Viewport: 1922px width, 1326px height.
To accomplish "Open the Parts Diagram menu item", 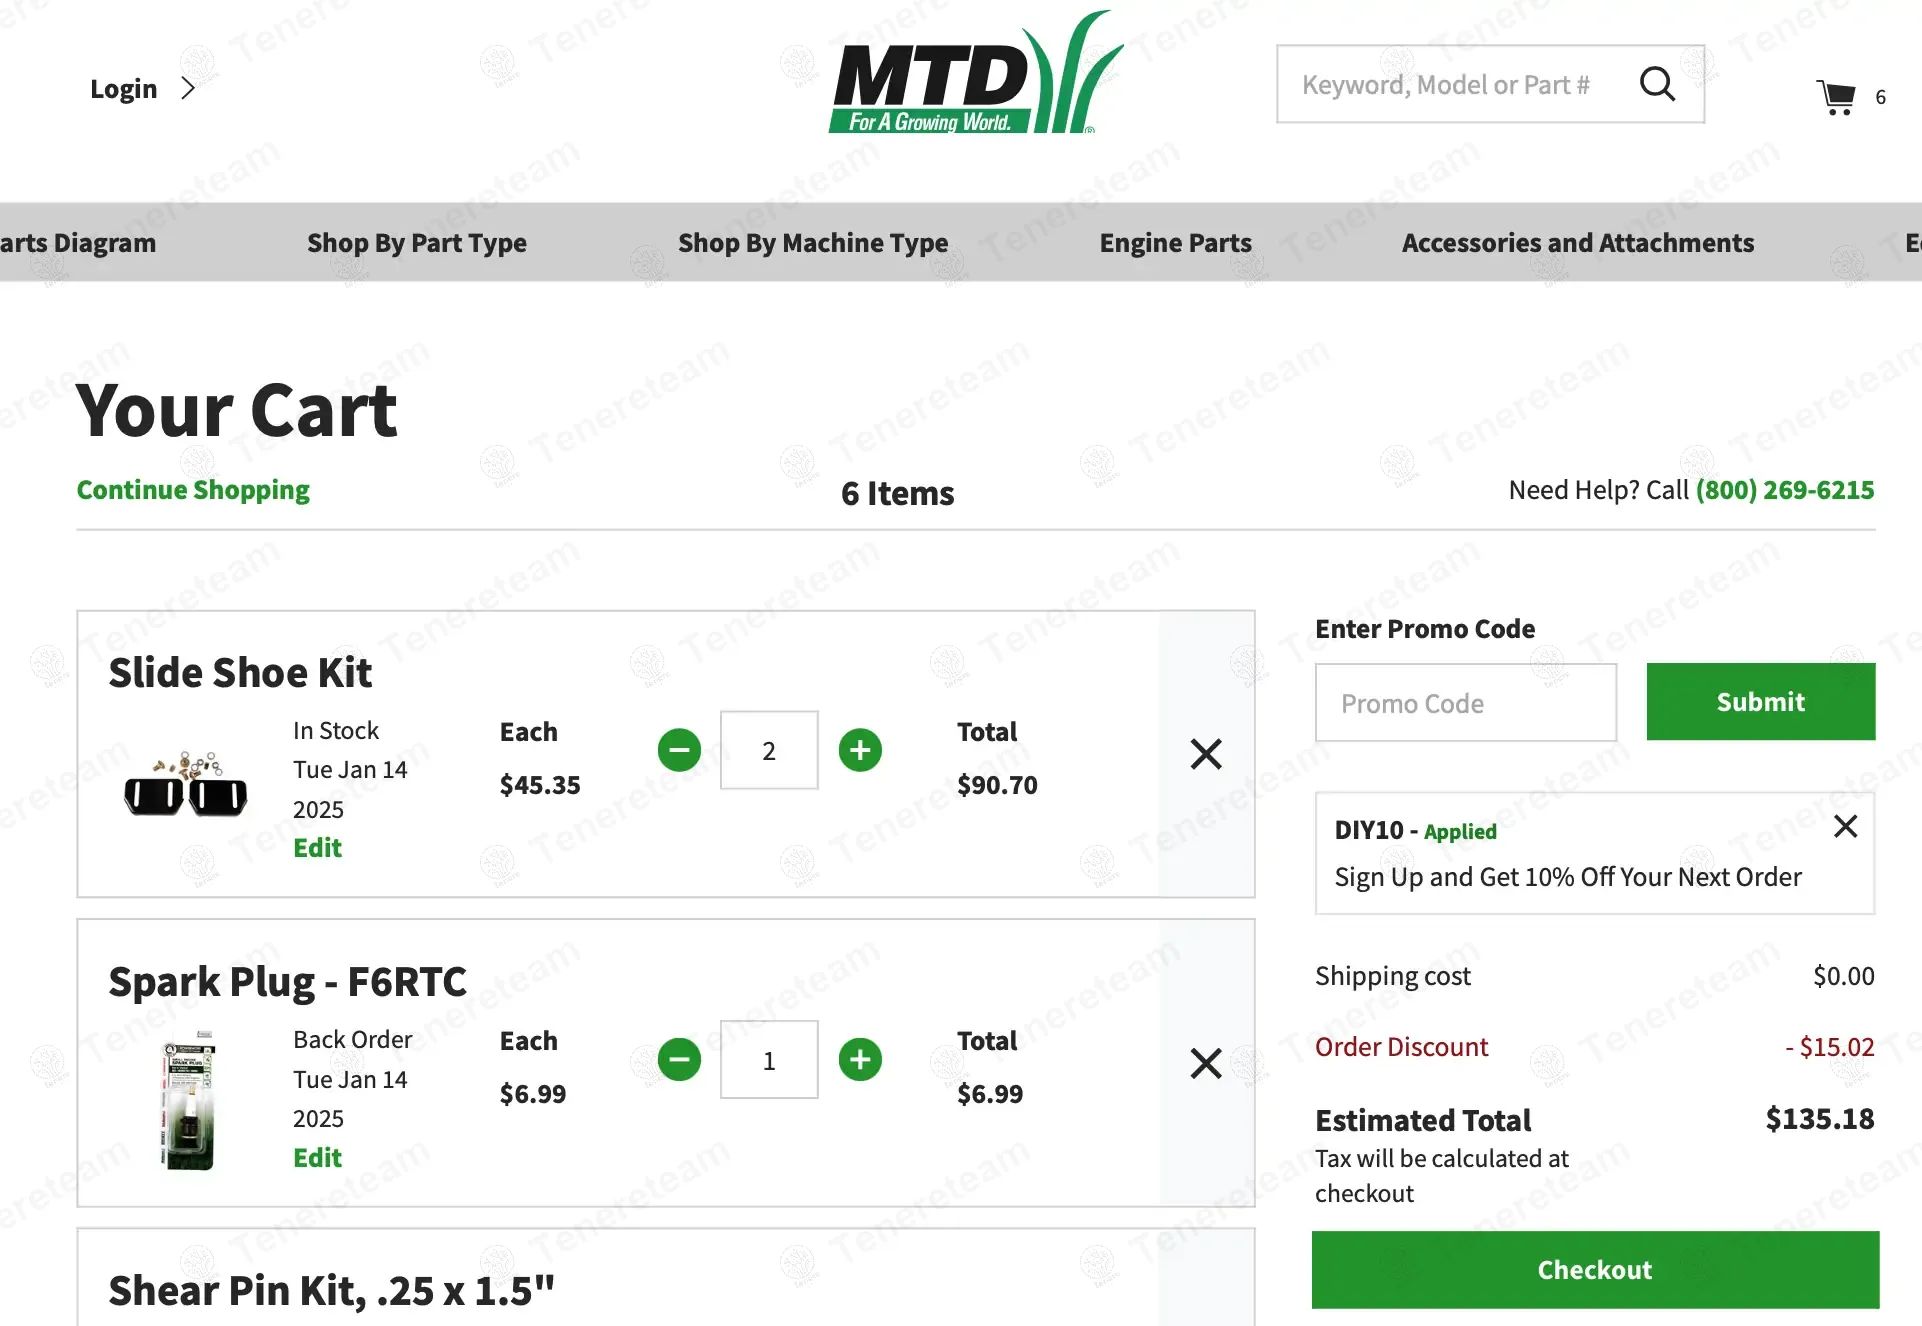I will pyautogui.click(x=78, y=243).
